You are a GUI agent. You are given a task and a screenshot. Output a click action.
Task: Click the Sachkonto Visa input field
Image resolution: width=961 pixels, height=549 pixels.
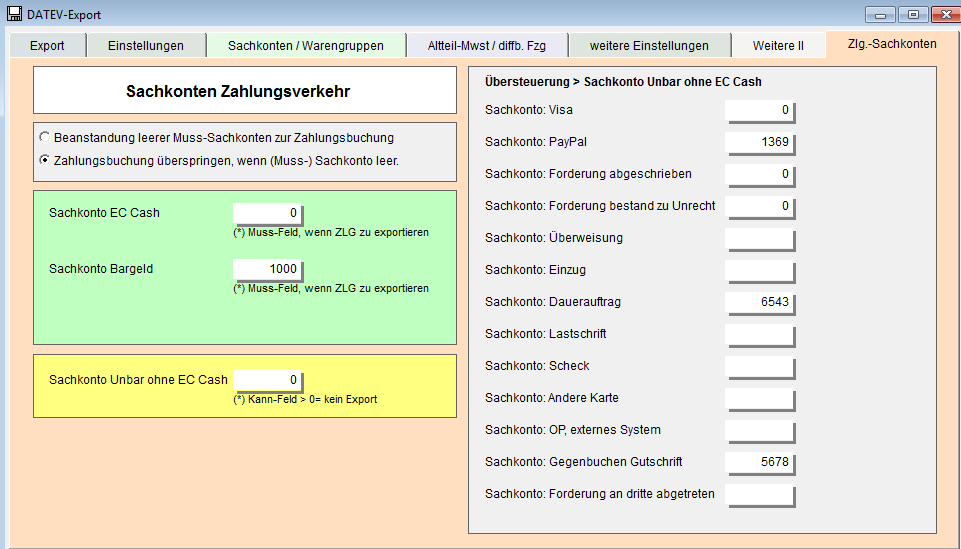pos(759,110)
